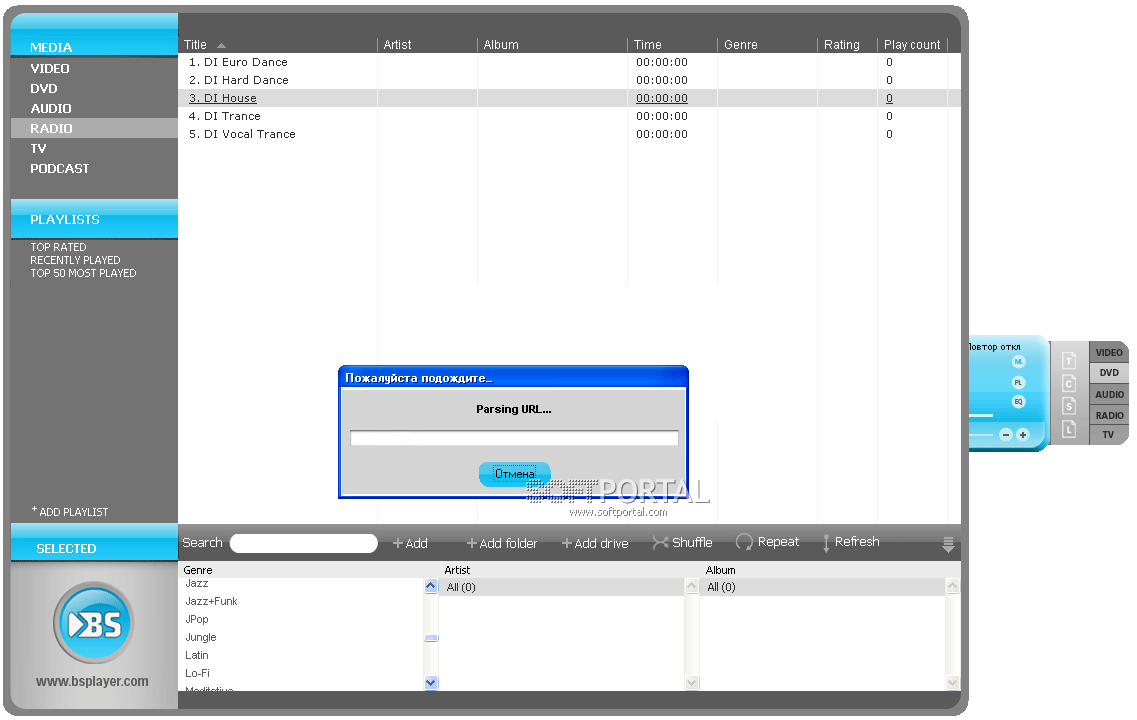
Task: Toggle Shuffle mode
Action: coord(682,542)
